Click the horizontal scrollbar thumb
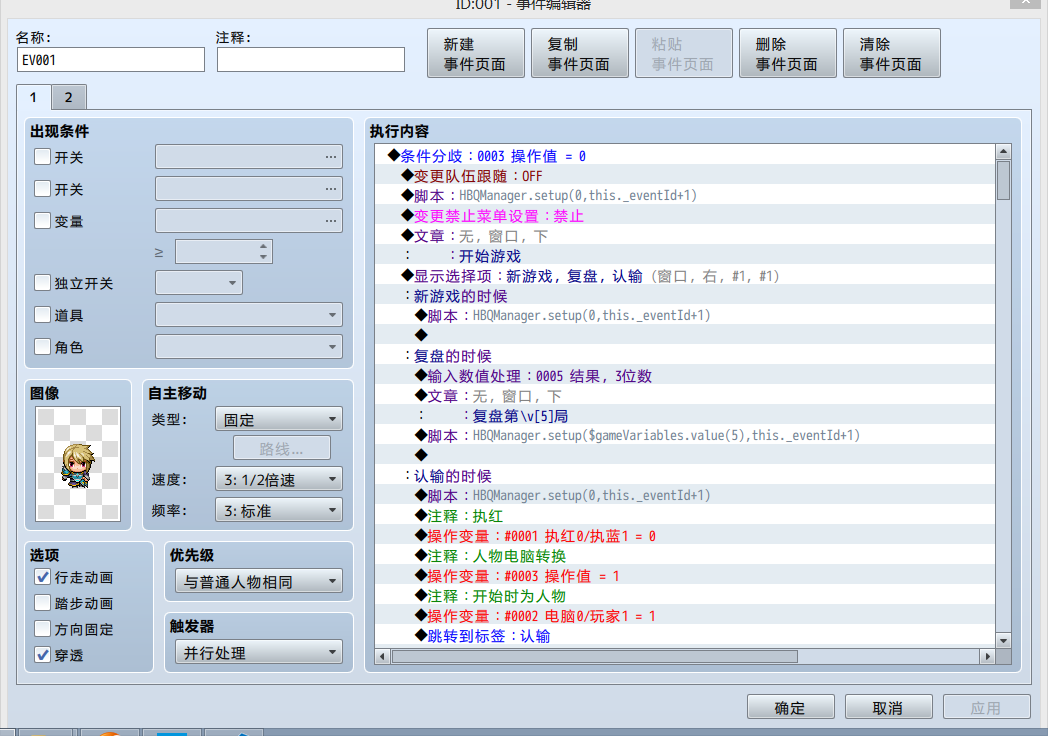The height and width of the screenshot is (736, 1048). [595, 656]
